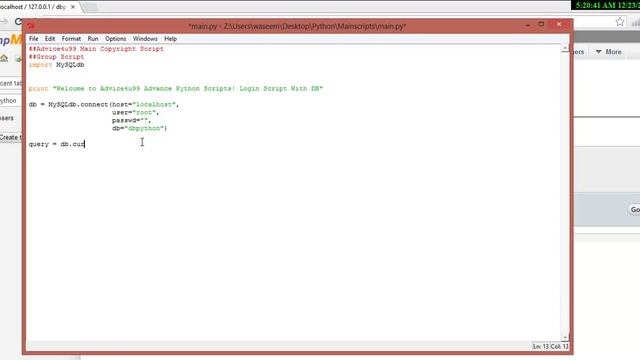Click the ##Group Script comment line
This screenshot has width=640, height=360.
click(x=56, y=57)
